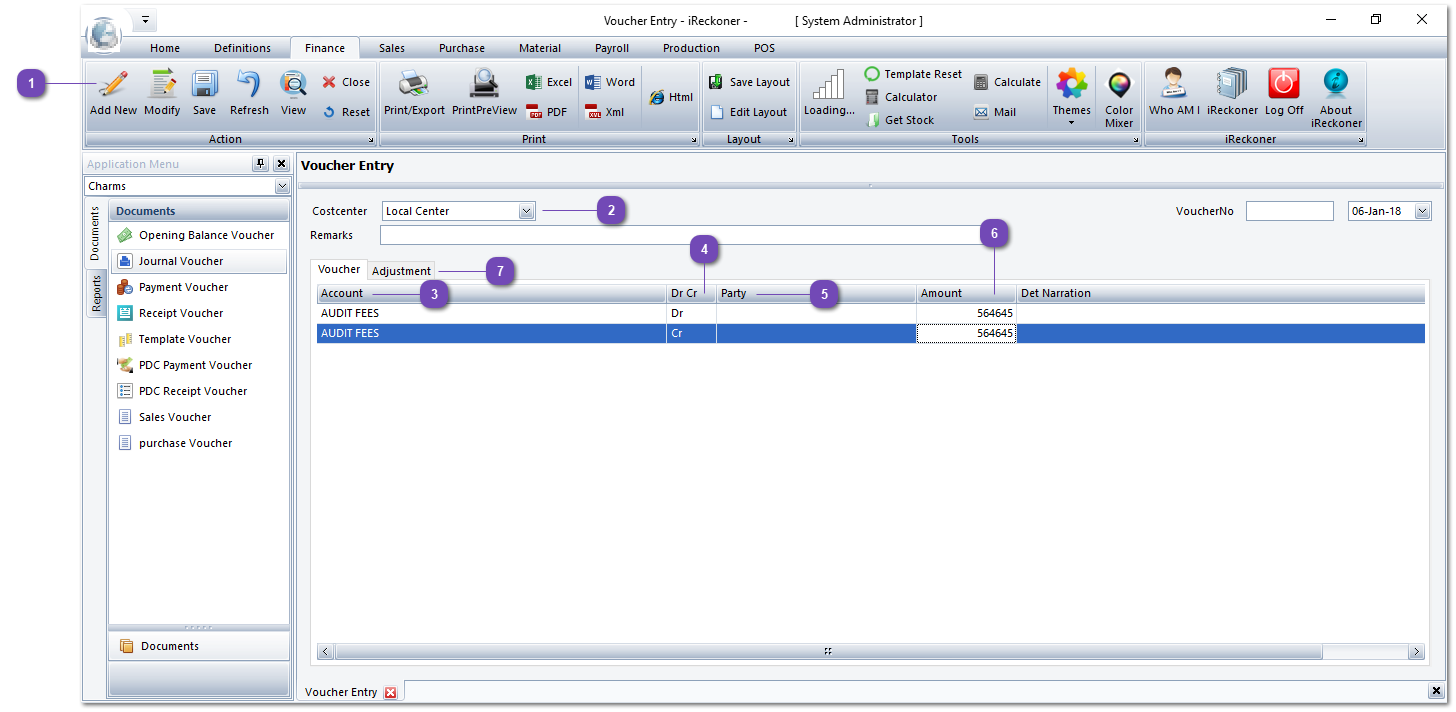The height and width of the screenshot is (712, 1456).
Task: Click the Add New icon in ribbon
Action: pos(113,85)
